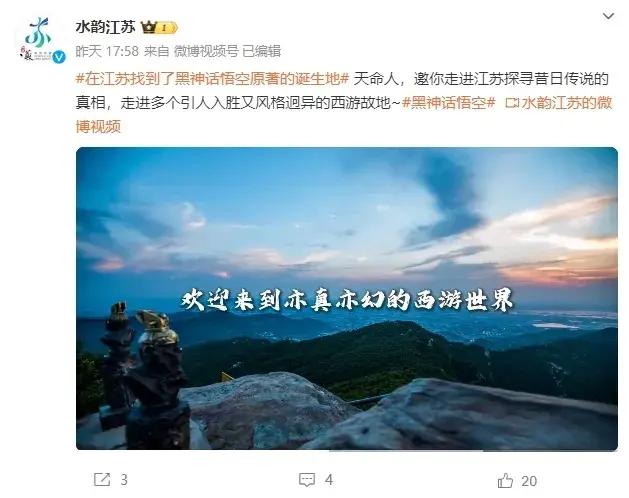Expand the post options chevron
The image size is (629, 498).
(x=609, y=16)
